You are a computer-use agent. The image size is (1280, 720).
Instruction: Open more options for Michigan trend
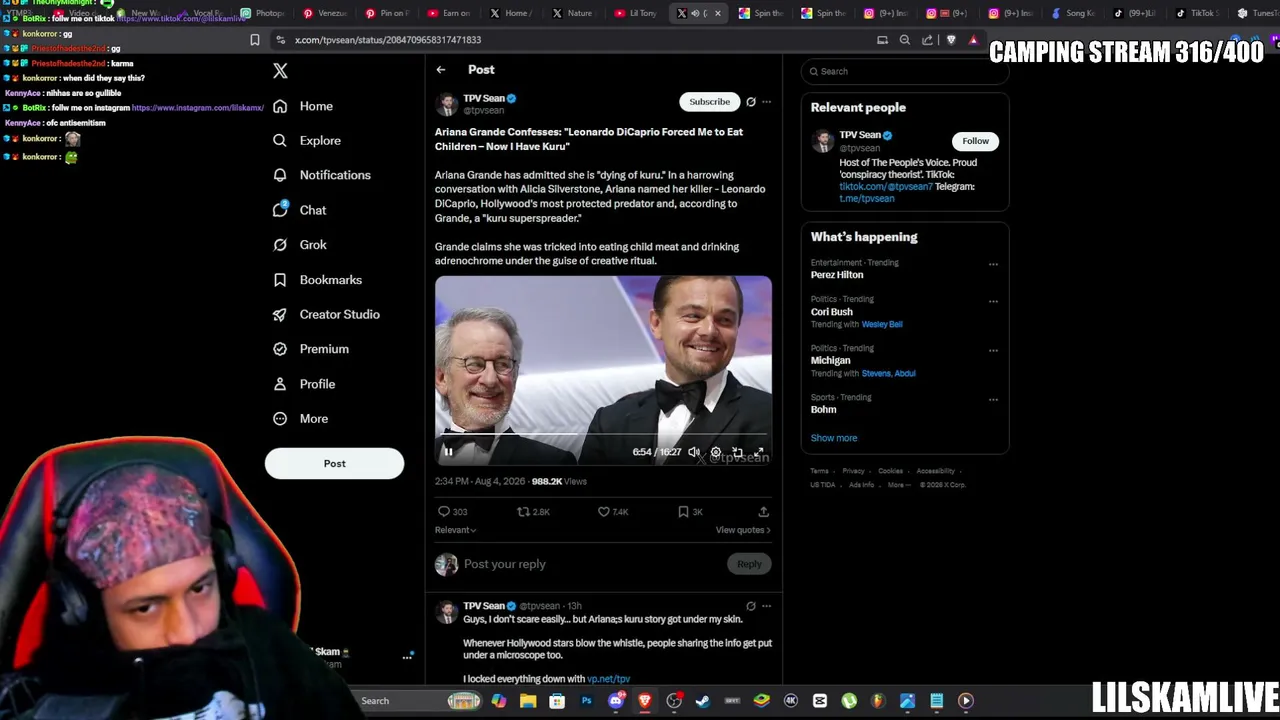point(993,350)
